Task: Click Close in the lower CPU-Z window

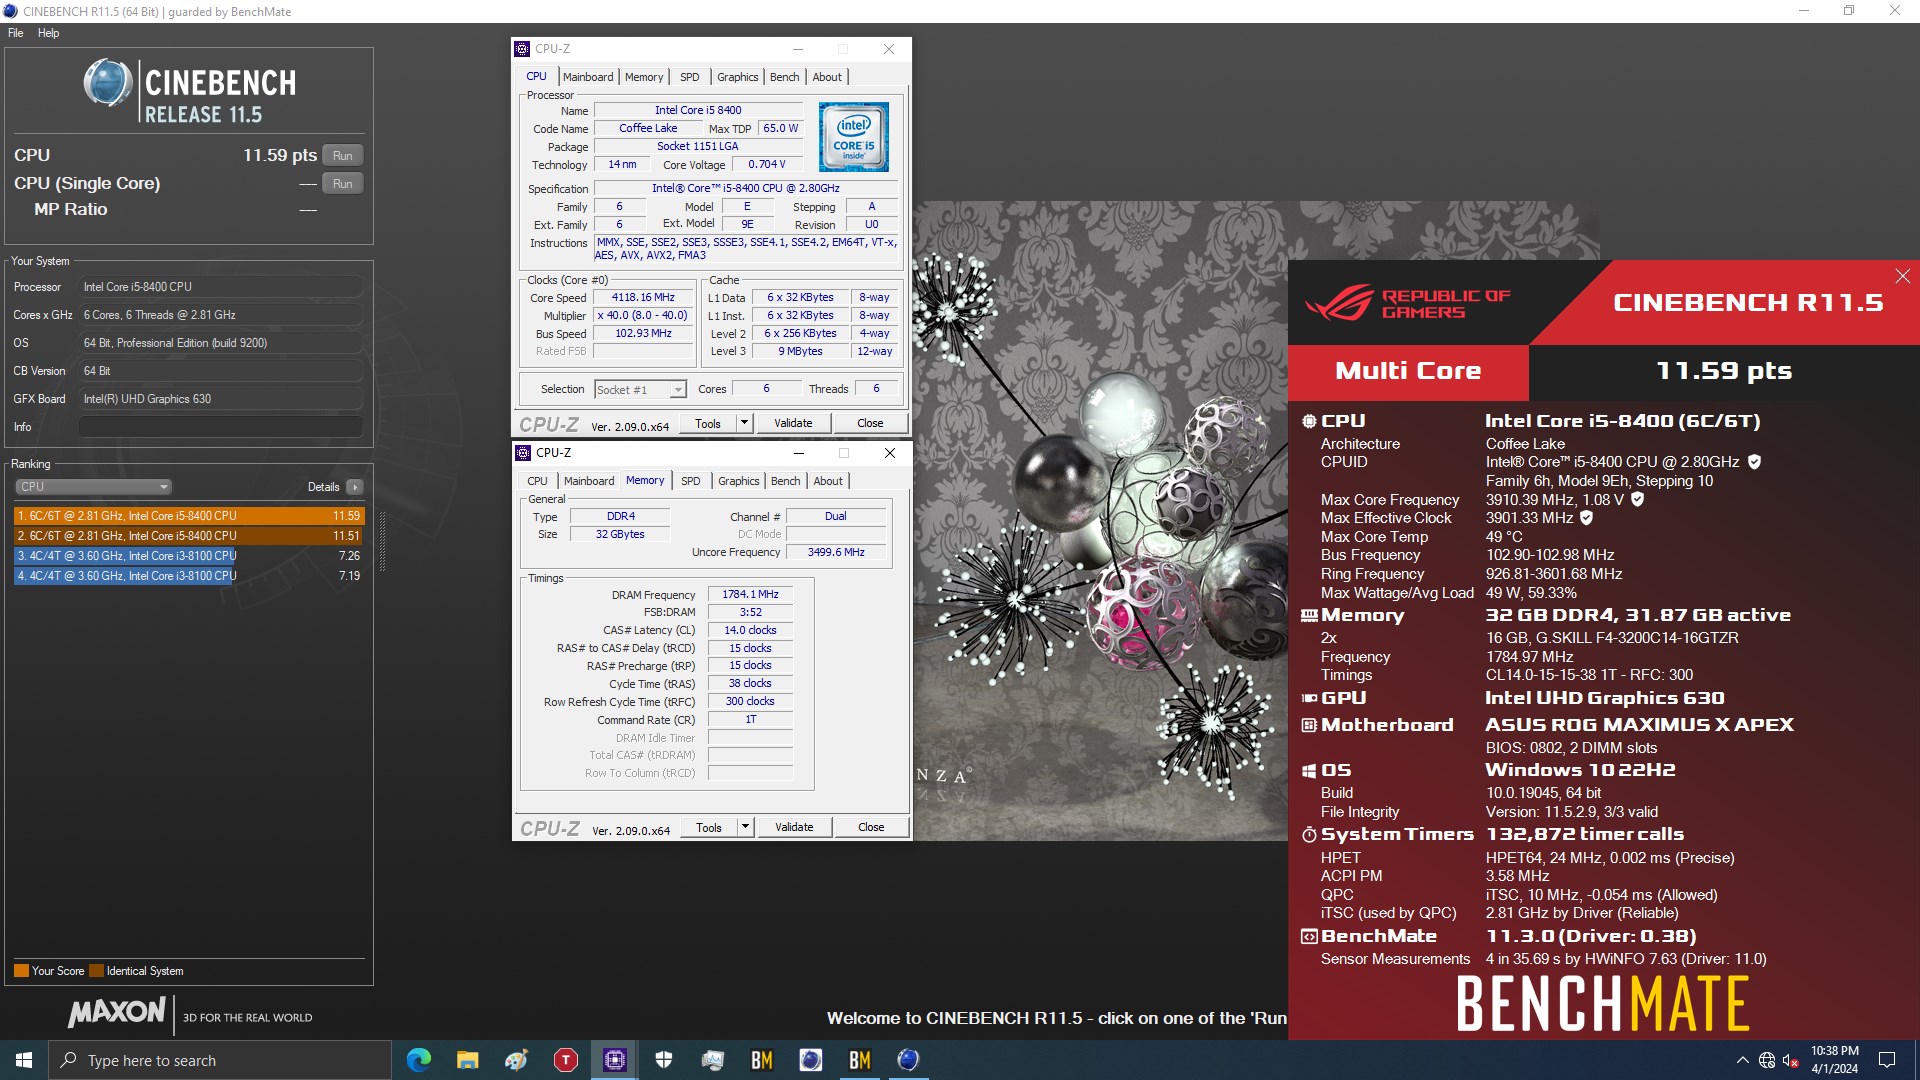Action: pyautogui.click(x=871, y=827)
